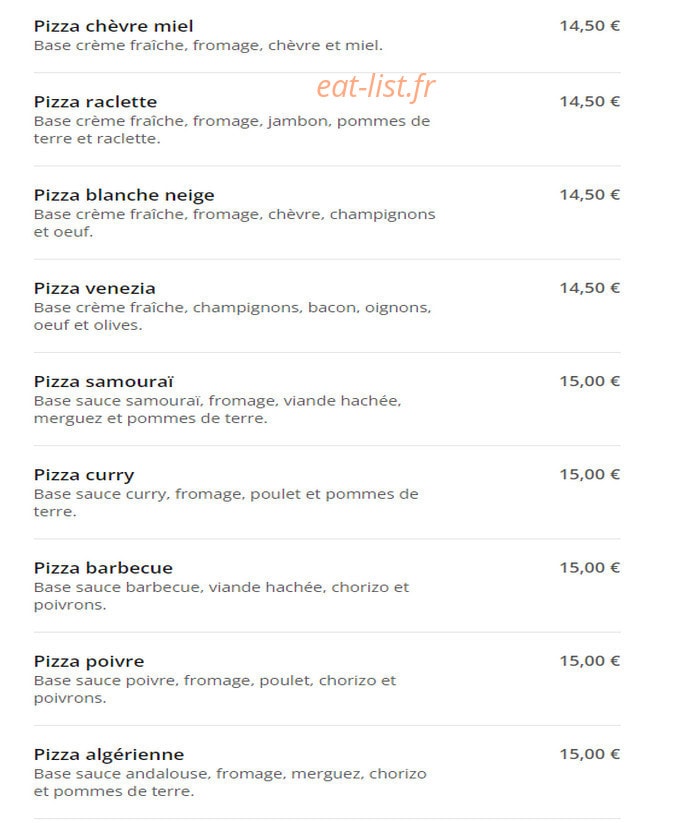Screen dimensions: 687x828
Task: Click the Pizza raclette ingredients description
Action: point(232,130)
